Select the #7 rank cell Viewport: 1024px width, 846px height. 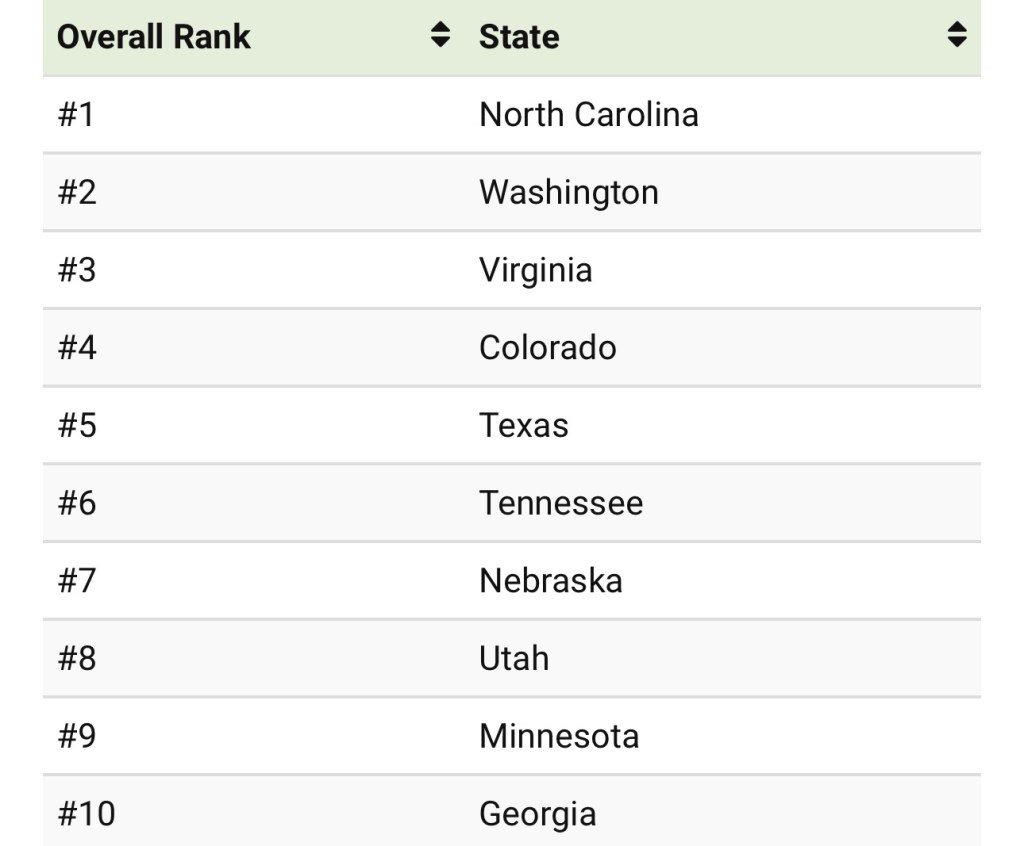coord(77,581)
